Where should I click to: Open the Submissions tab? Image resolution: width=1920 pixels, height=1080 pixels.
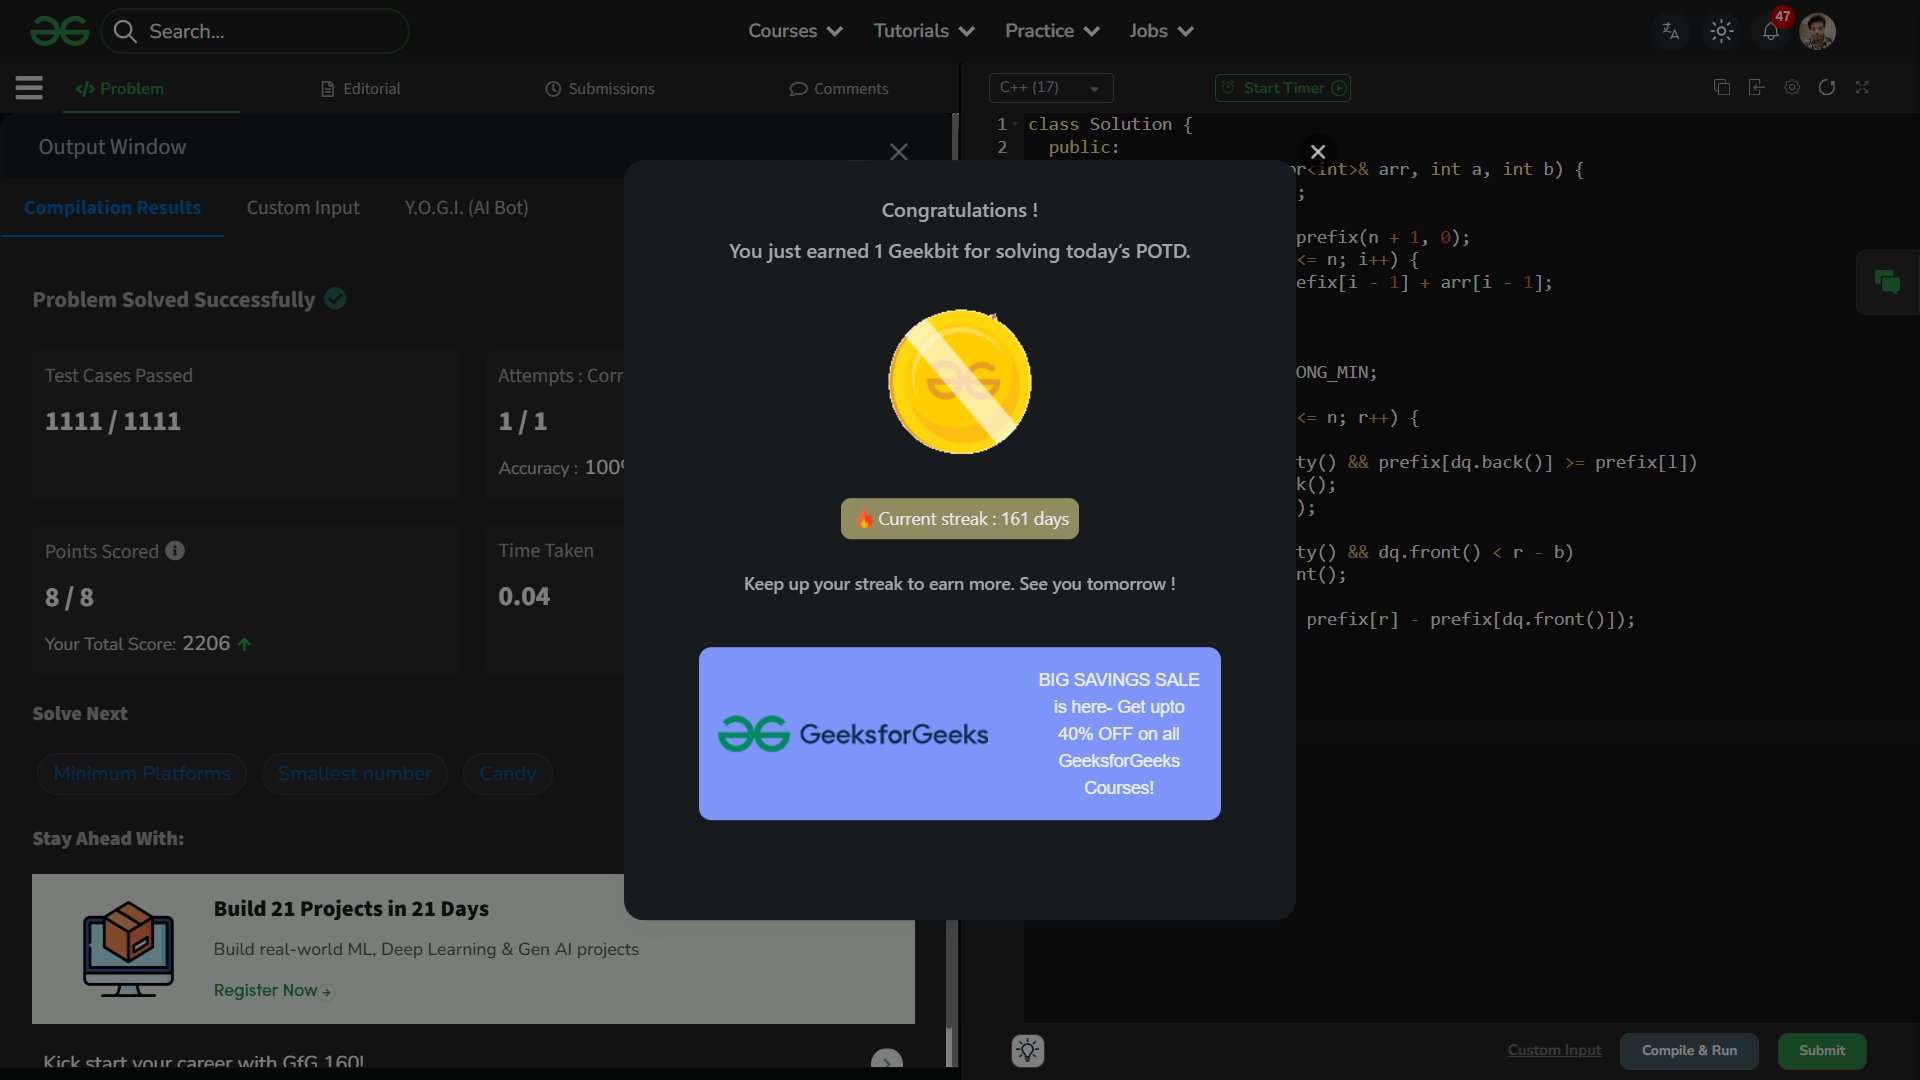[600, 89]
